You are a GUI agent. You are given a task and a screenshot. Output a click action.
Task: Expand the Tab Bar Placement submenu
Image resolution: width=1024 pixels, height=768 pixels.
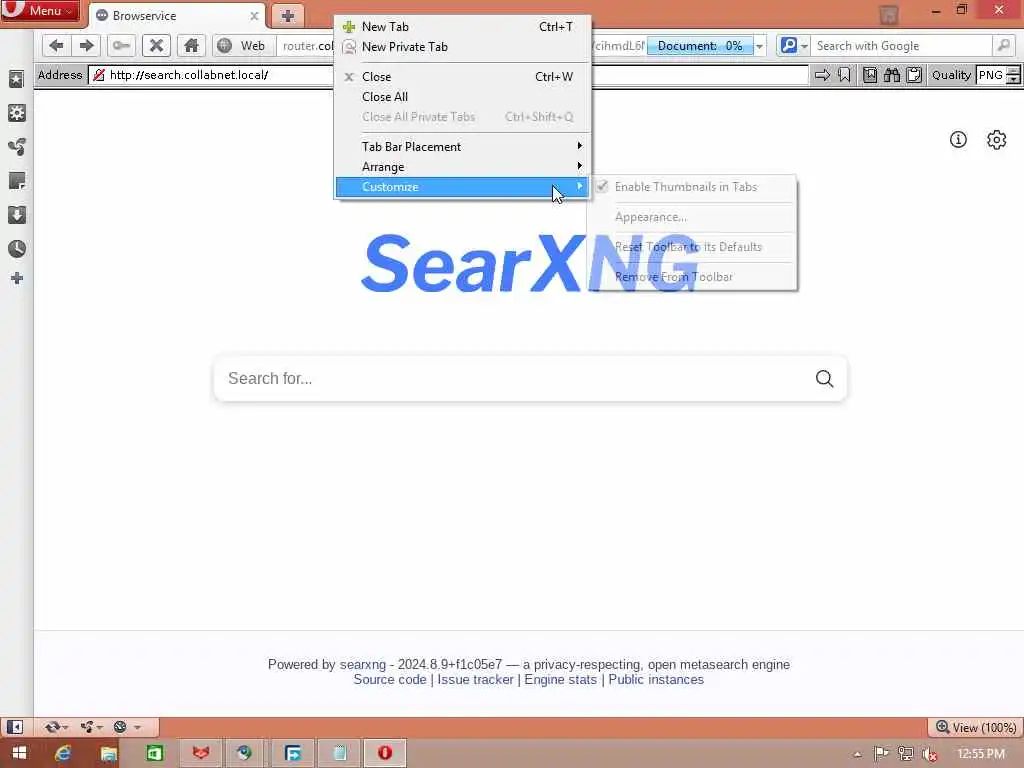point(462,146)
